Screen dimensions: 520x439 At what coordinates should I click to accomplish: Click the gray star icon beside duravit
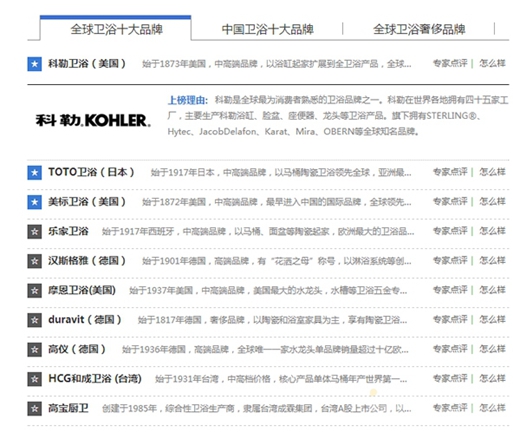coord(34,320)
